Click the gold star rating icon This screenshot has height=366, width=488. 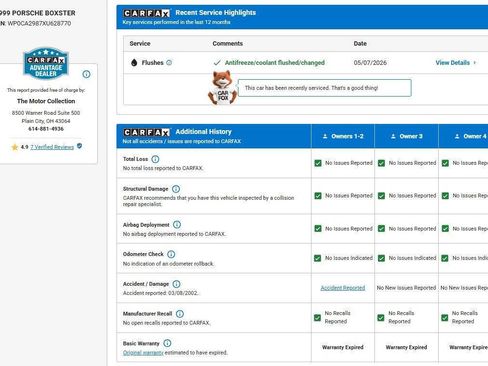coord(15,147)
